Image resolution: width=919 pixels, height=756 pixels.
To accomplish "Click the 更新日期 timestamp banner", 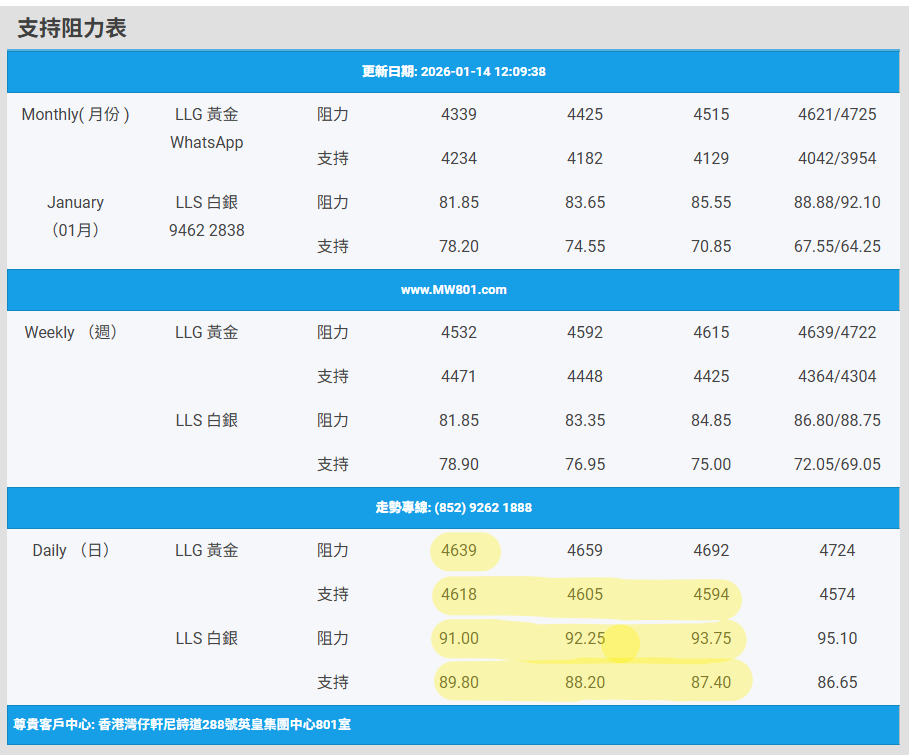I will [x=453, y=72].
